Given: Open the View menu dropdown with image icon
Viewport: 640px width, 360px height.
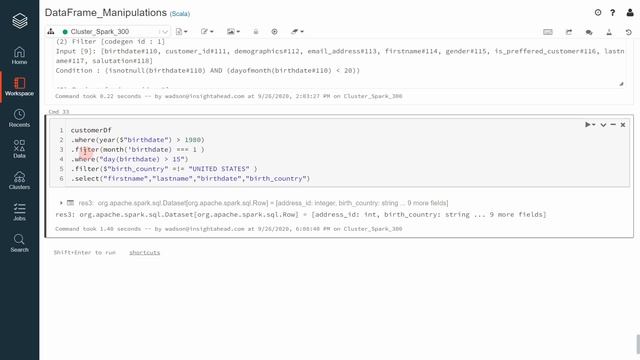Looking at the screenshot, I should [x=233, y=31].
